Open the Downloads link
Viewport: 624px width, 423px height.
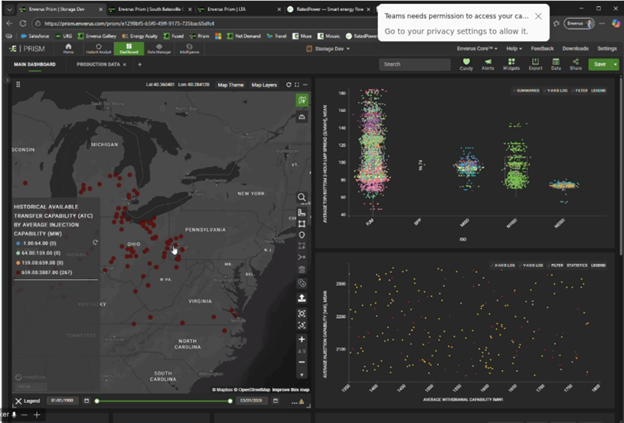coord(575,49)
